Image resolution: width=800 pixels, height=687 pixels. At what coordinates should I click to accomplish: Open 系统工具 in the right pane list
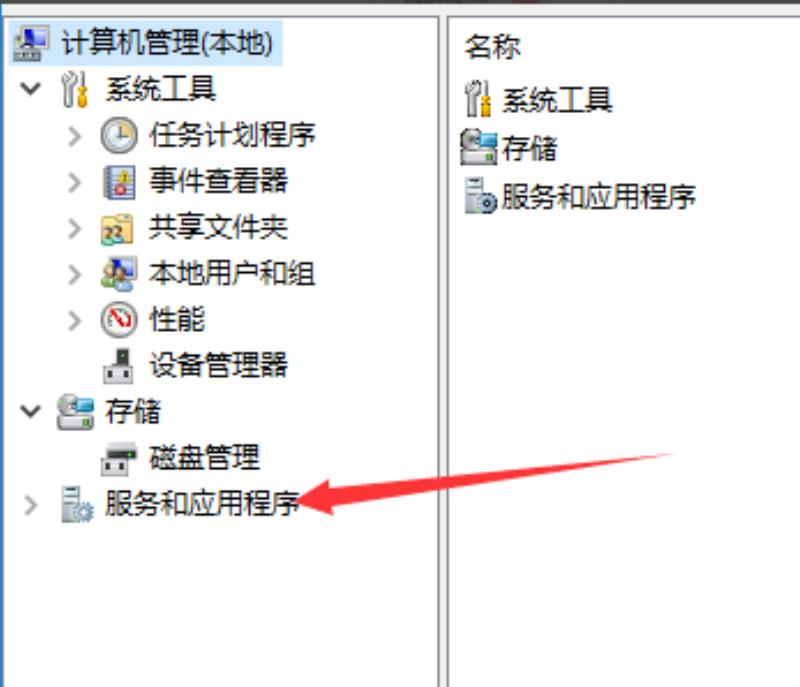[558, 99]
